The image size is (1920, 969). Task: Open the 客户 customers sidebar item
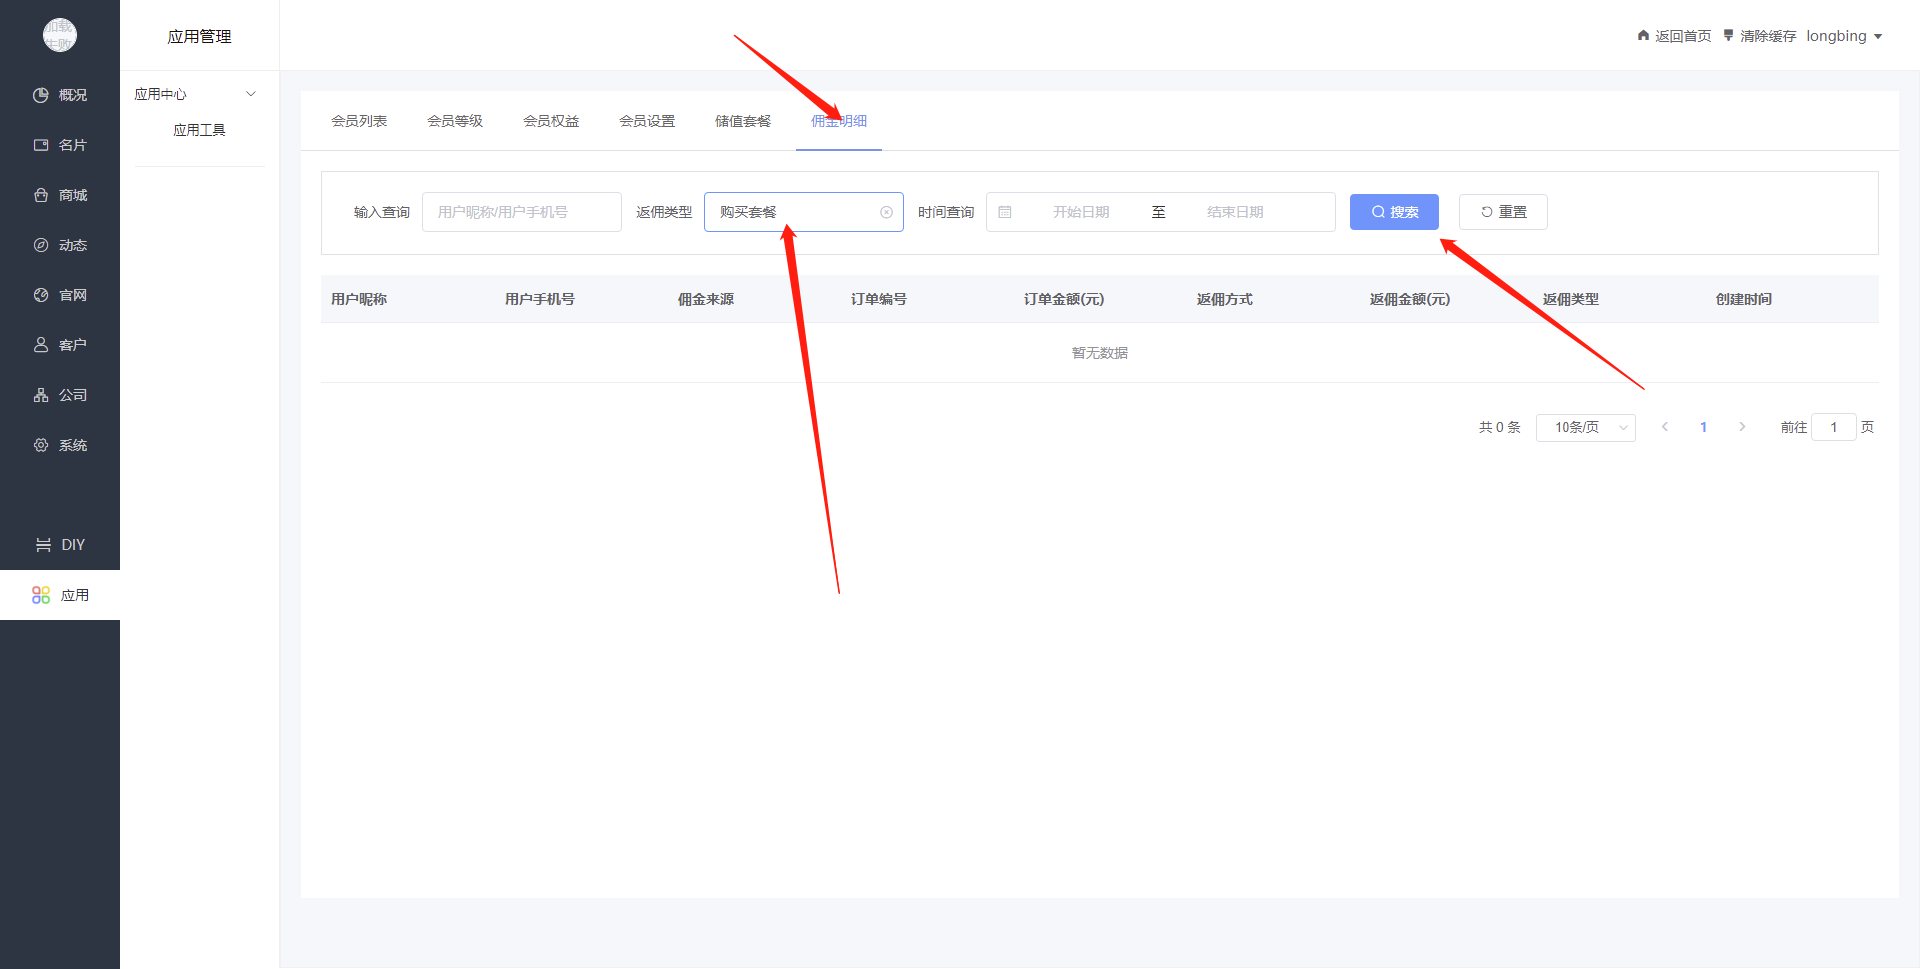click(x=60, y=345)
